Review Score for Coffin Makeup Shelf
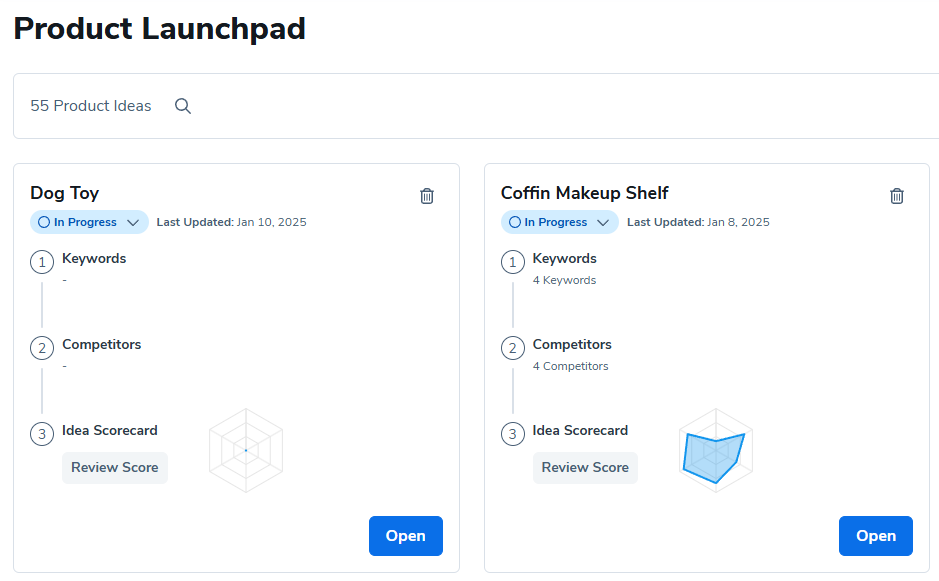 [x=585, y=467]
